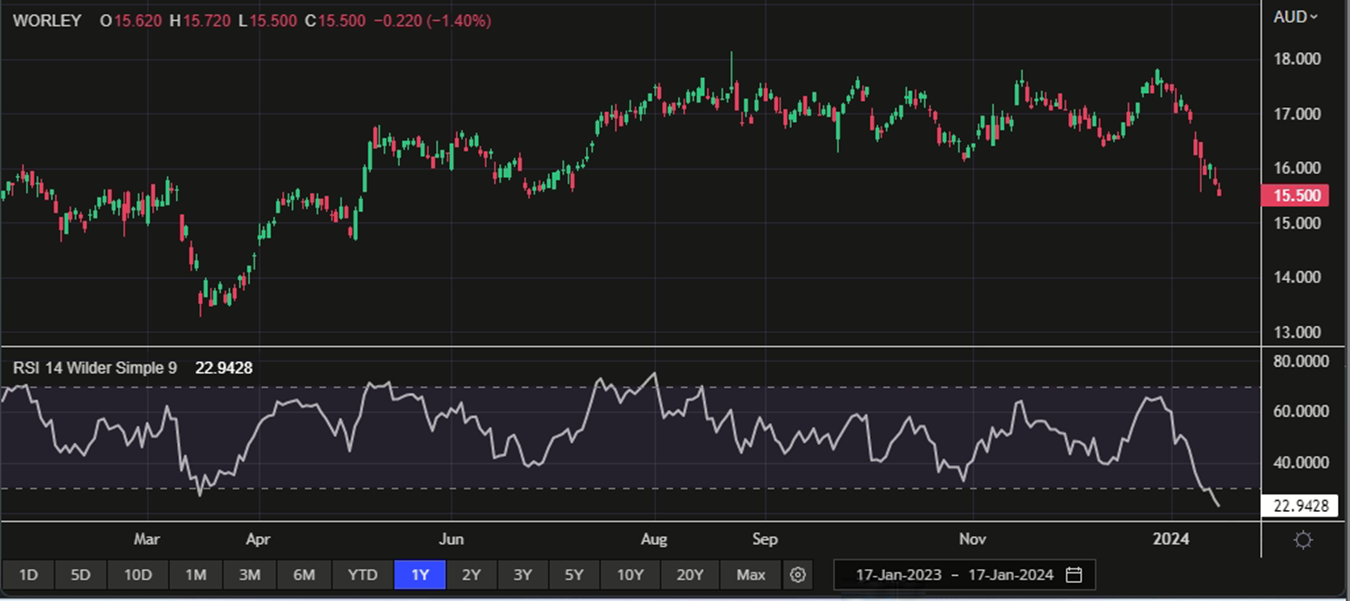Select the 3M range button
1350x601 pixels.
point(249,575)
